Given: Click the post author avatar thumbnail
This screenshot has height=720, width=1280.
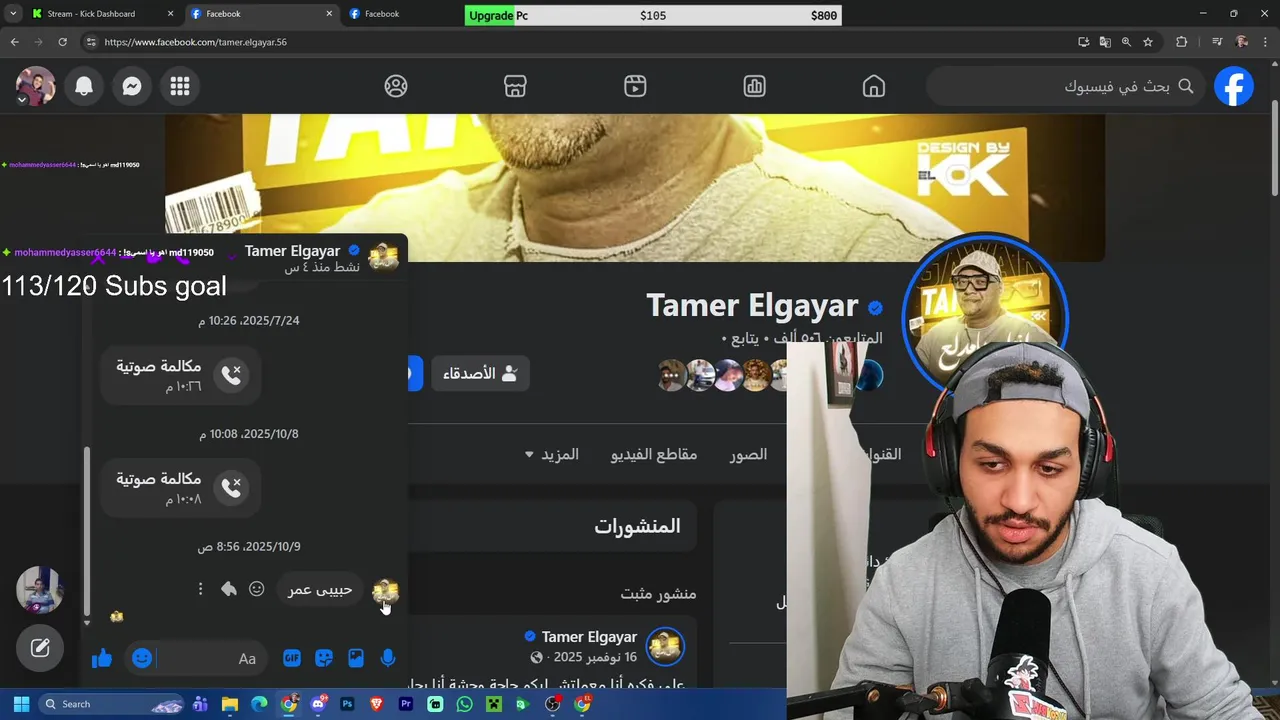Looking at the screenshot, I should click(665, 647).
